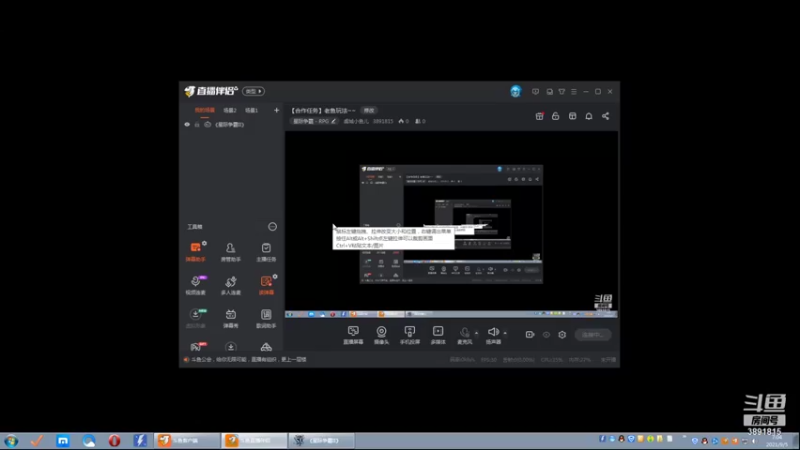Click the announcement text in the status bar

tap(248, 360)
